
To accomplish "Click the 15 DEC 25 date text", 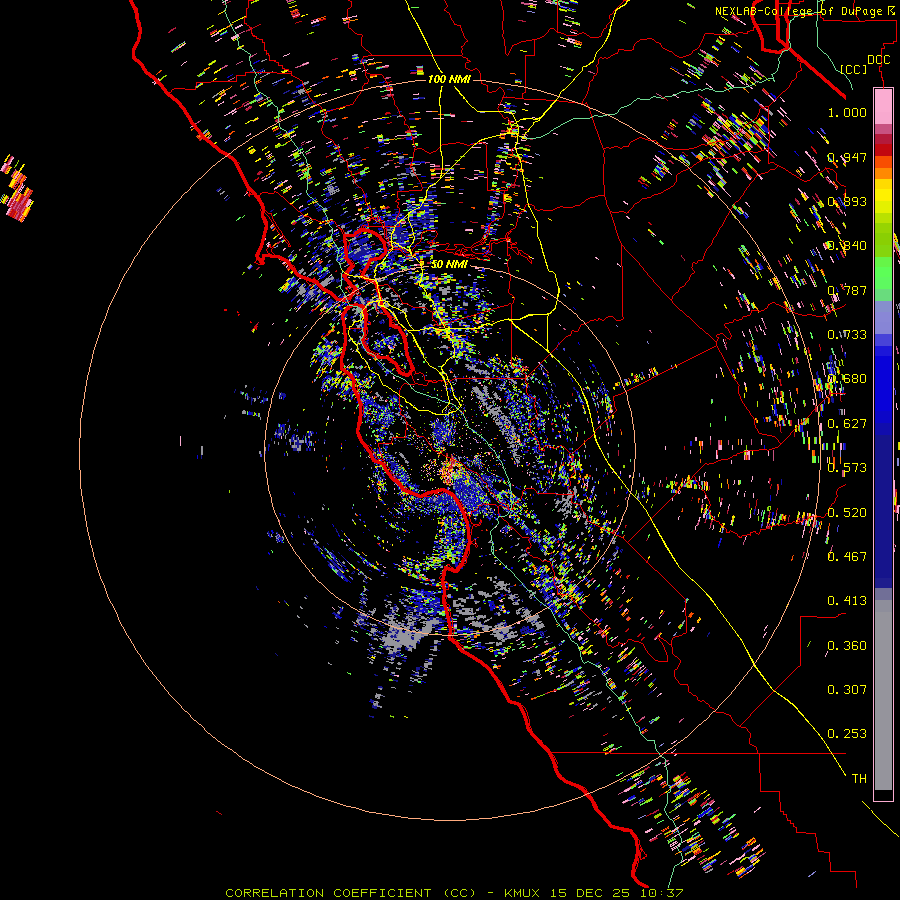I will click(589, 893).
